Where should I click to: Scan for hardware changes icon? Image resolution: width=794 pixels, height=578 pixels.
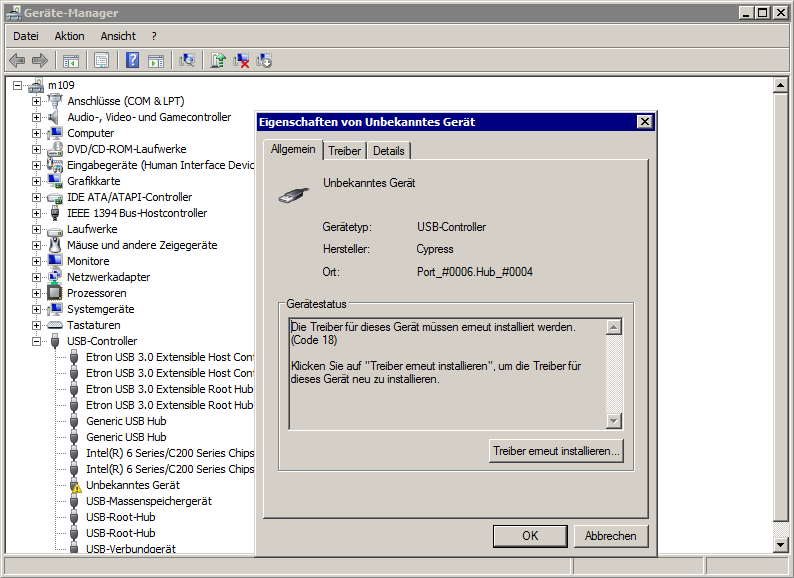tap(187, 61)
